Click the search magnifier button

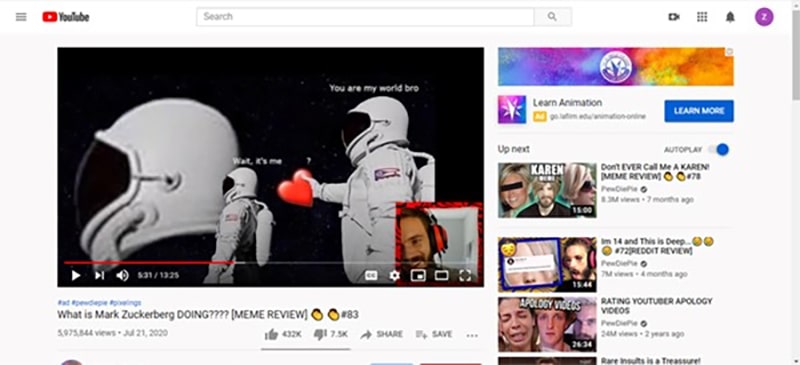(x=553, y=17)
